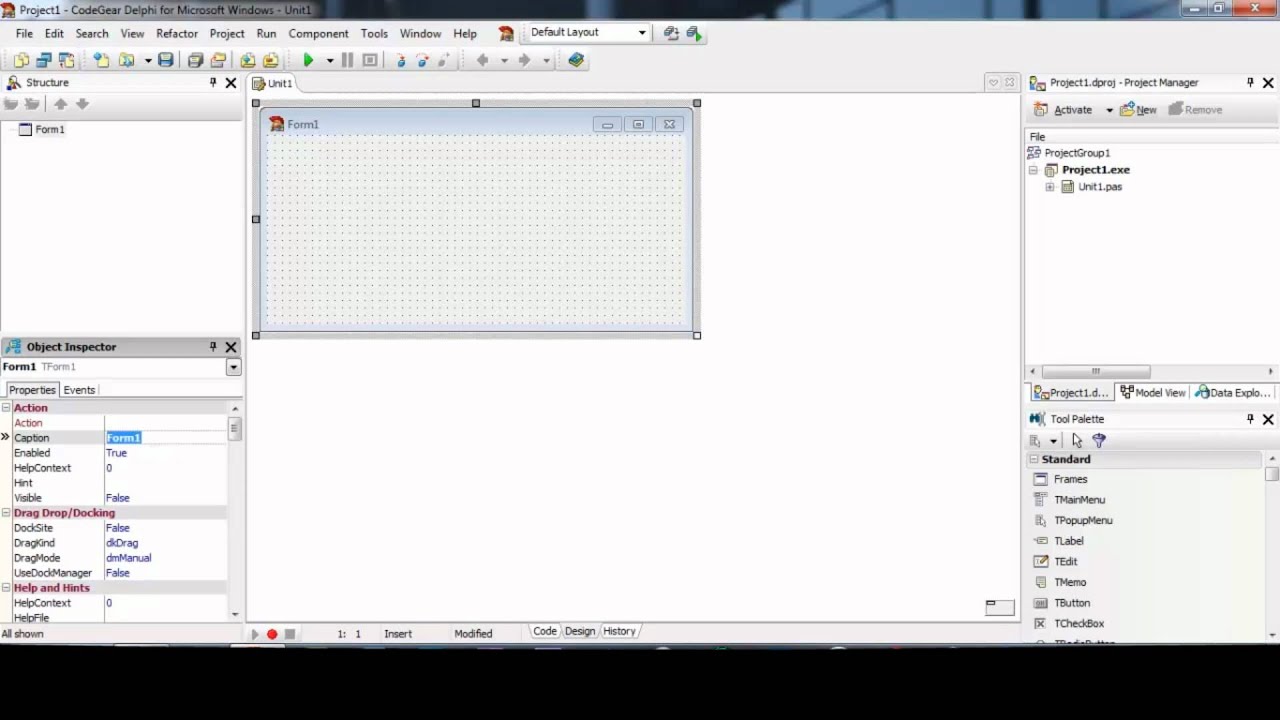Close the Structure panel
The height and width of the screenshot is (720, 1280).
tap(231, 83)
